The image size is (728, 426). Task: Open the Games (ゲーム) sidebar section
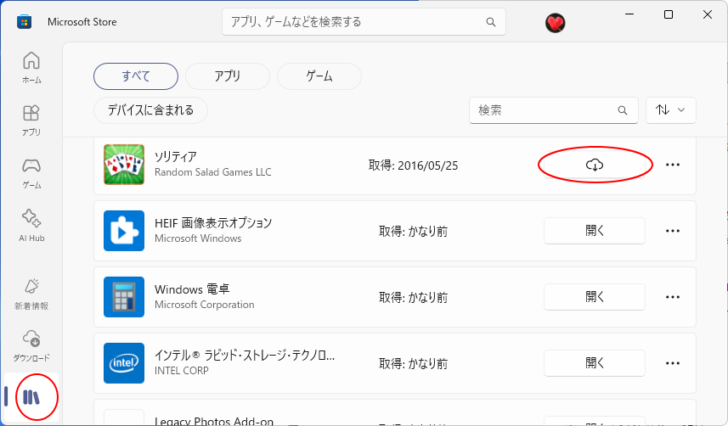point(31,173)
